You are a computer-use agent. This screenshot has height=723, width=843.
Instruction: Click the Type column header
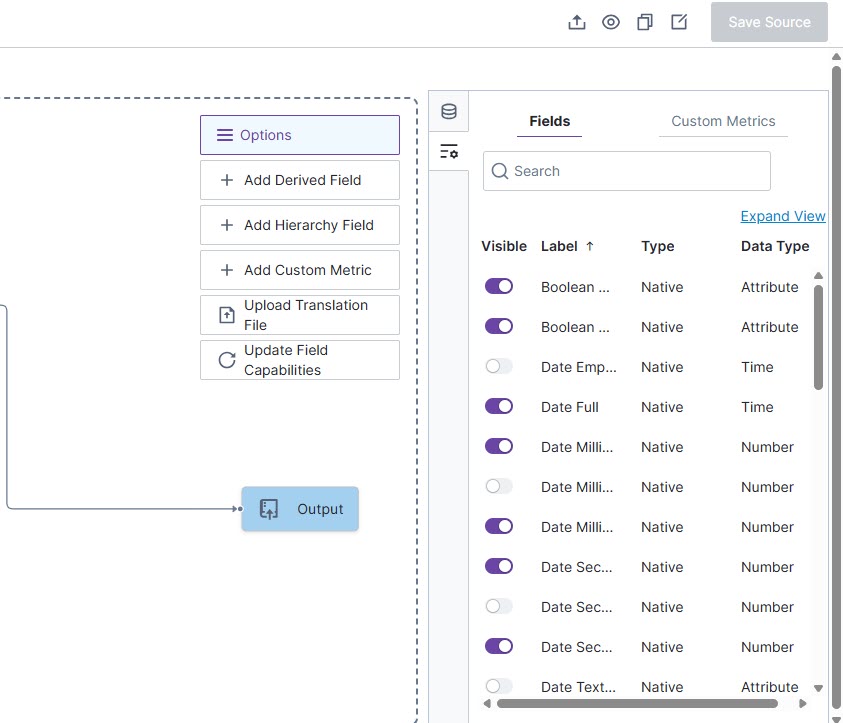(x=658, y=246)
